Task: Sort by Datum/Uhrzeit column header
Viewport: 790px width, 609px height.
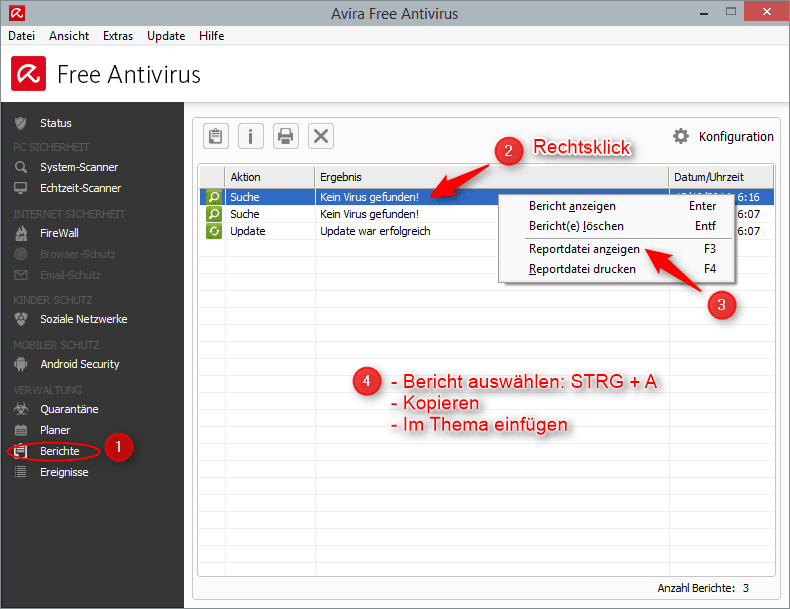Action: [721, 177]
